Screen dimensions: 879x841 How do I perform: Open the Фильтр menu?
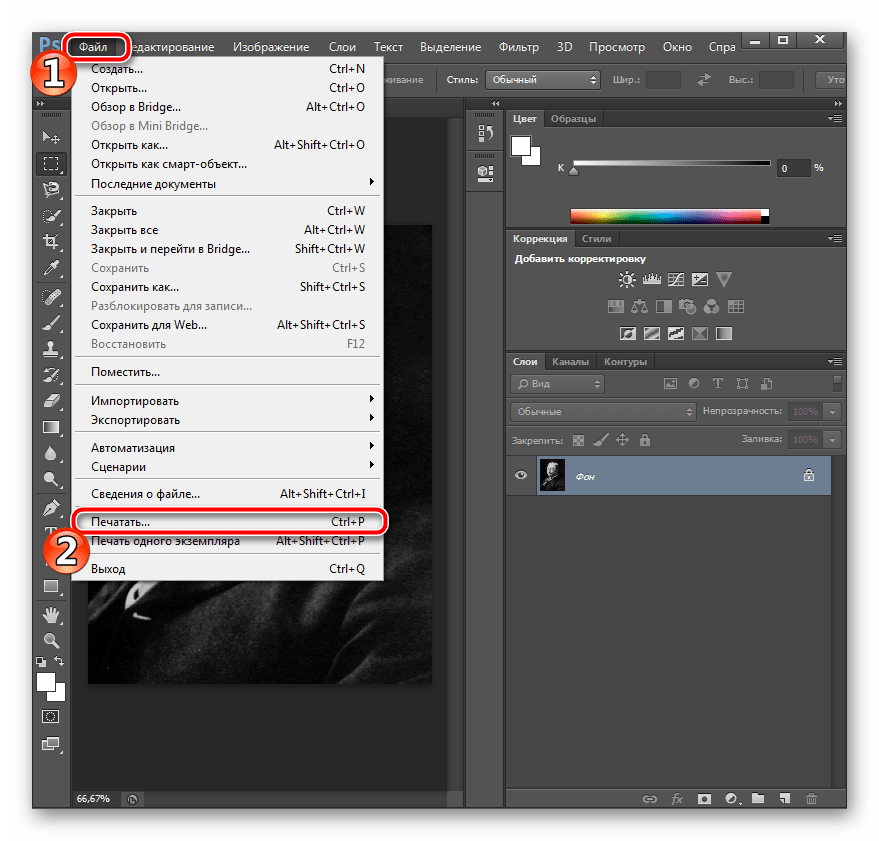(518, 46)
